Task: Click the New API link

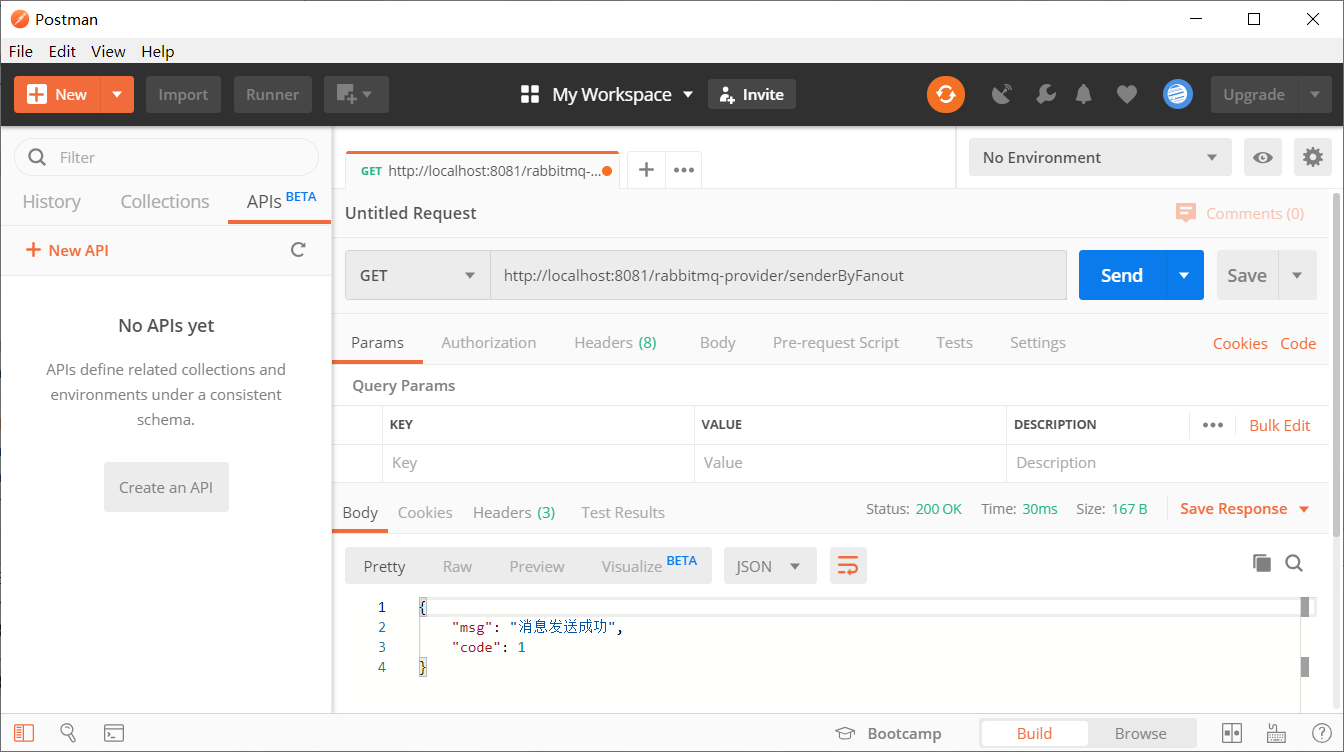Action: [67, 250]
